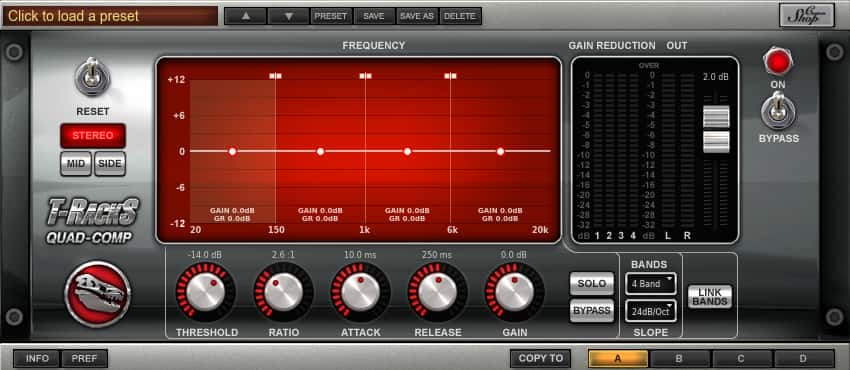Select previous preset with up arrow
The height and width of the screenshot is (370, 850).
246,16
